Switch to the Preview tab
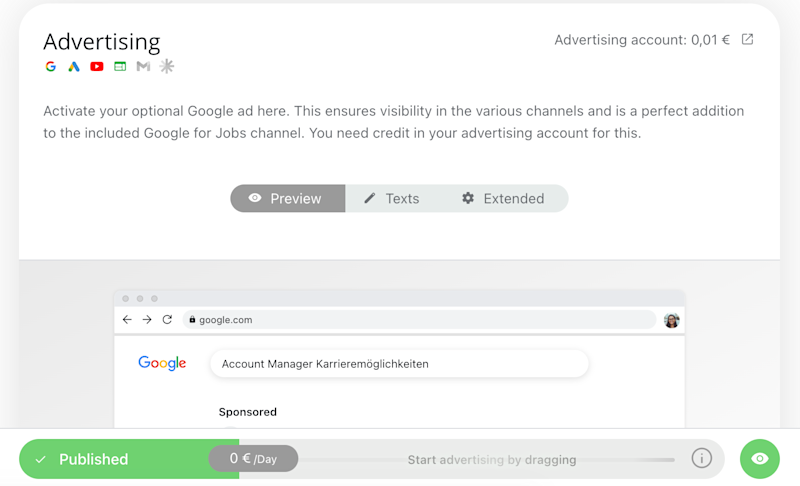 [288, 198]
